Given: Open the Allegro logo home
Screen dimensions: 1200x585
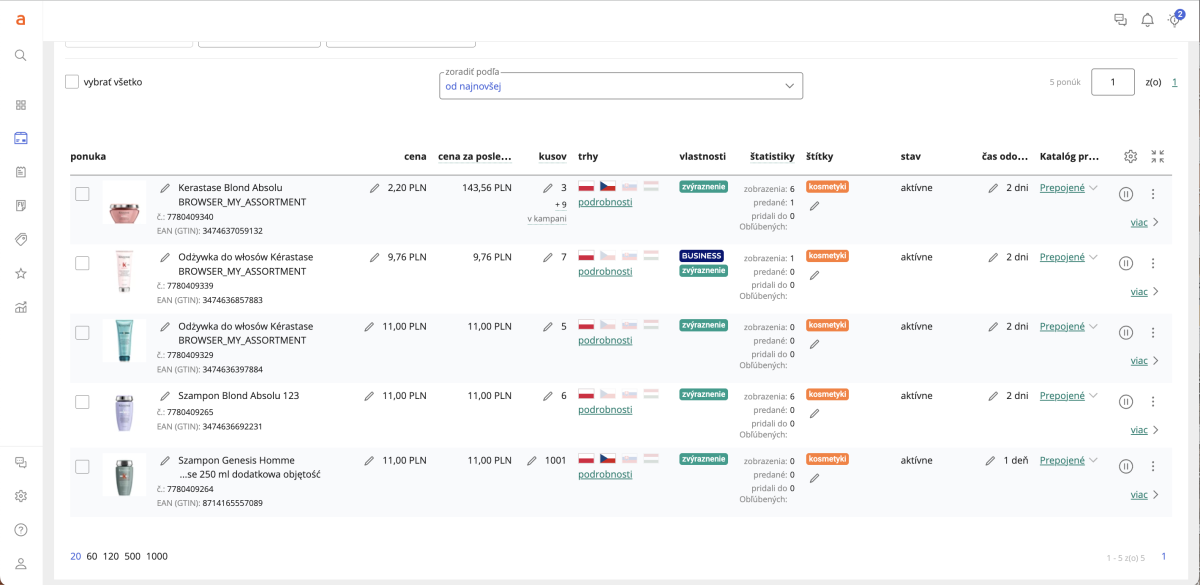Looking at the screenshot, I should 21,20.
